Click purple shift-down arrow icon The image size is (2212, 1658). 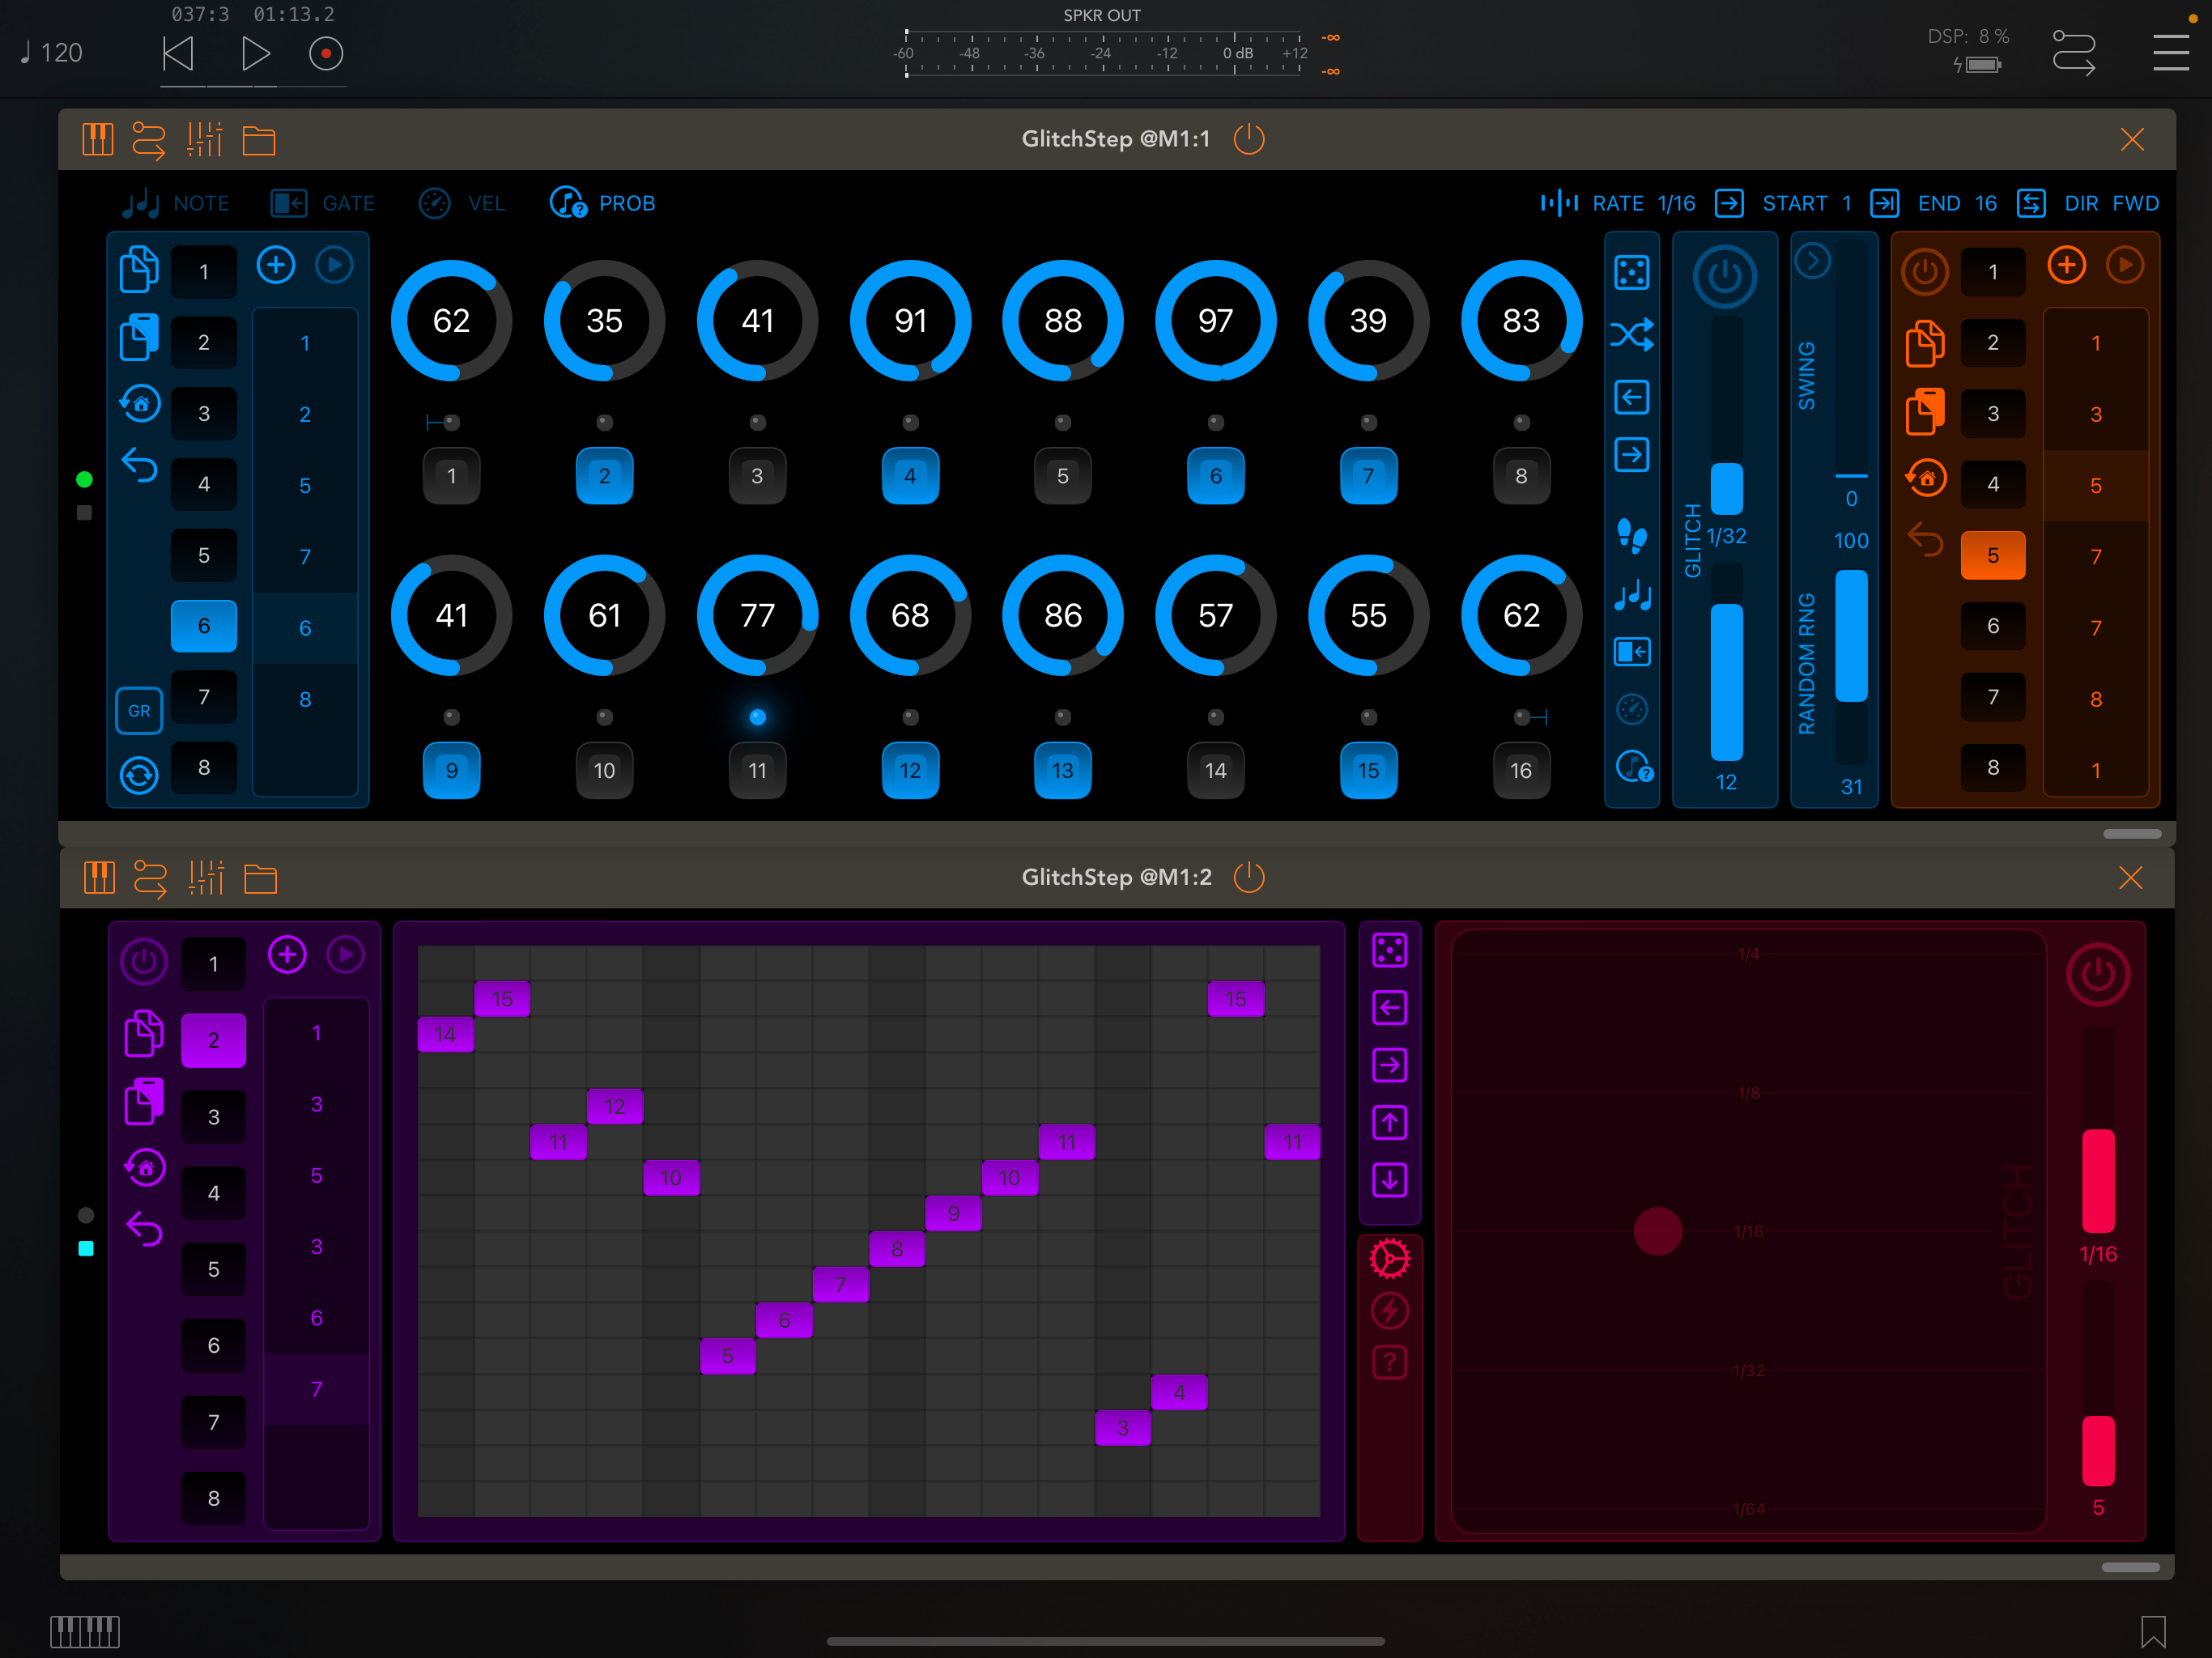(1390, 1180)
